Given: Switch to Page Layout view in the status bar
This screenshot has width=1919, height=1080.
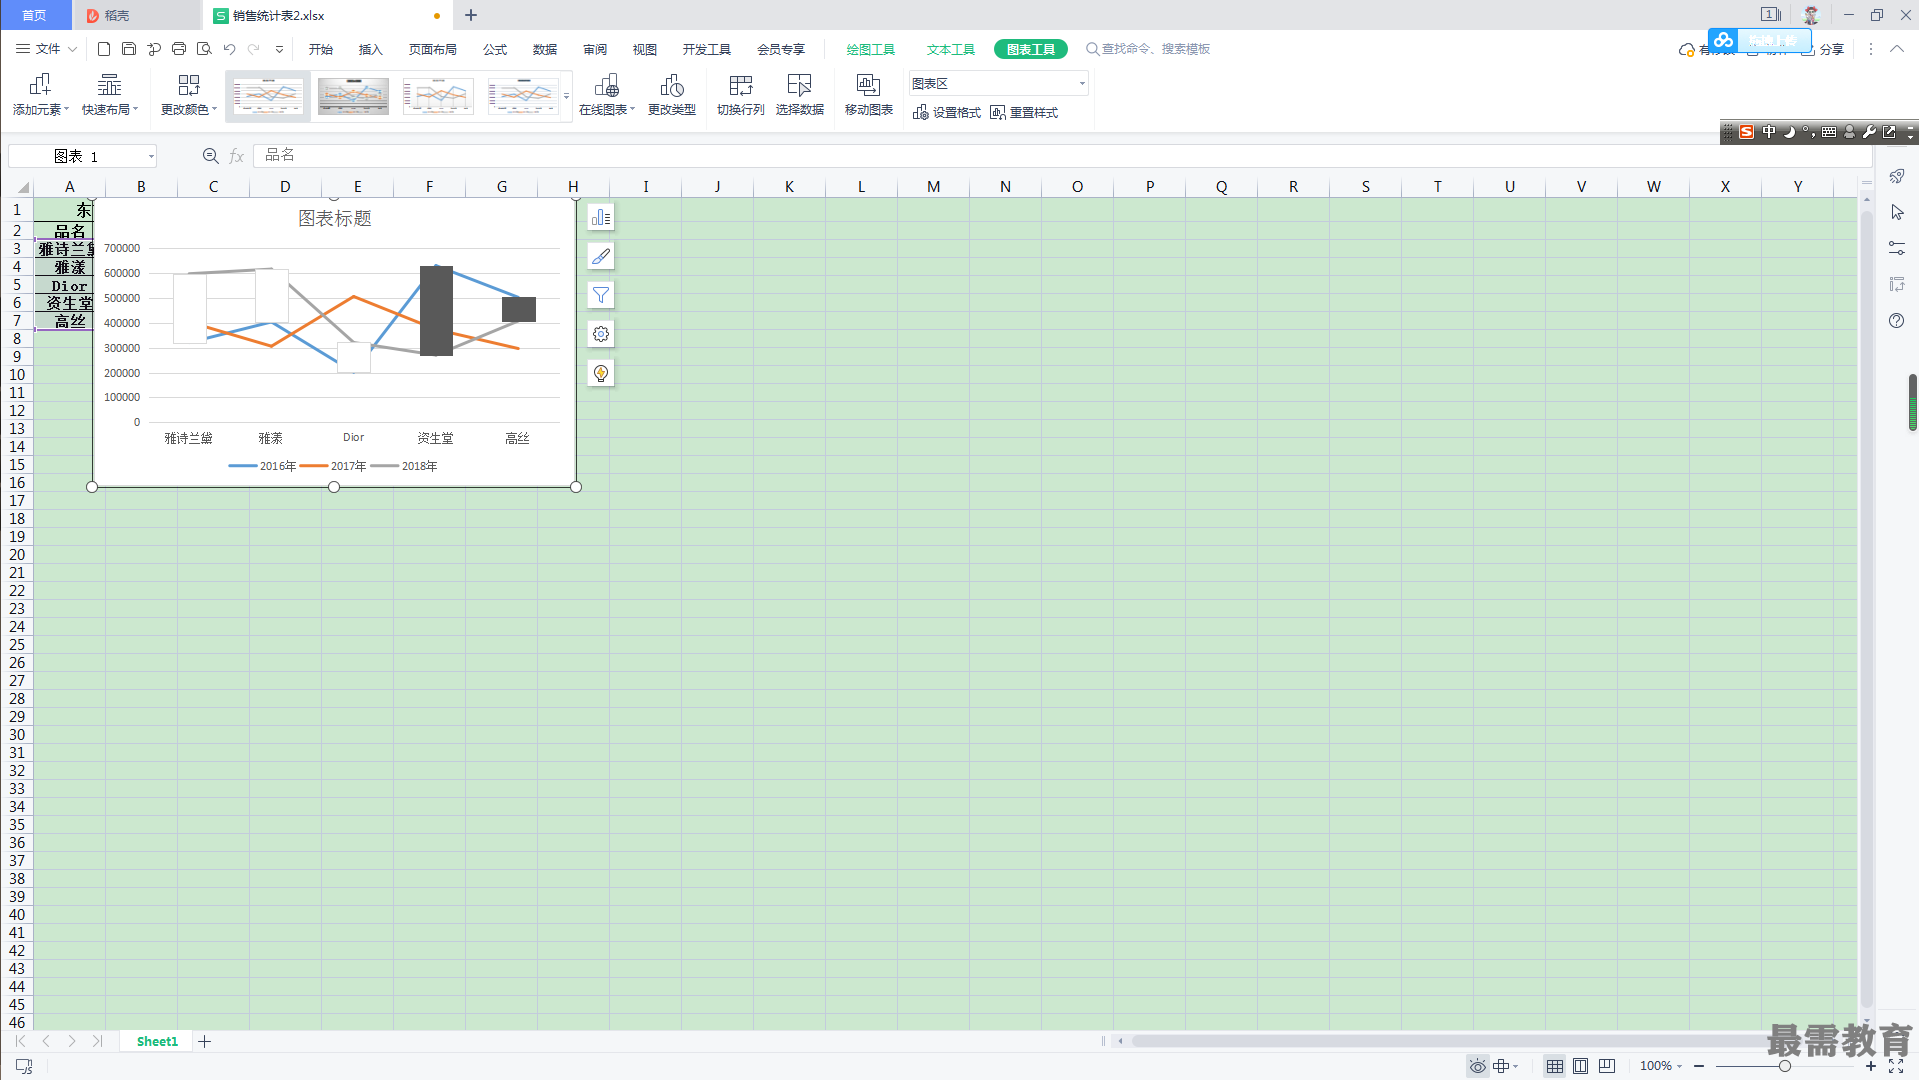Looking at the screenshot, I should [x=1581, y=1066].
